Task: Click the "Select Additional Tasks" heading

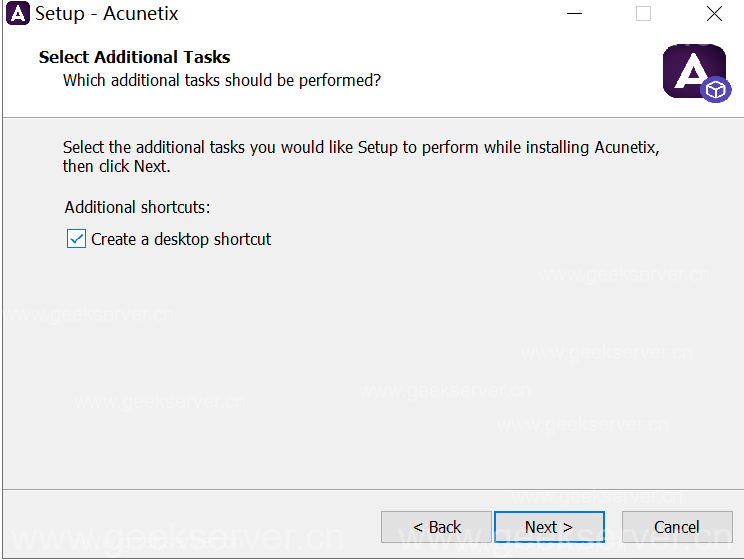Action: [x=134, y=57]
